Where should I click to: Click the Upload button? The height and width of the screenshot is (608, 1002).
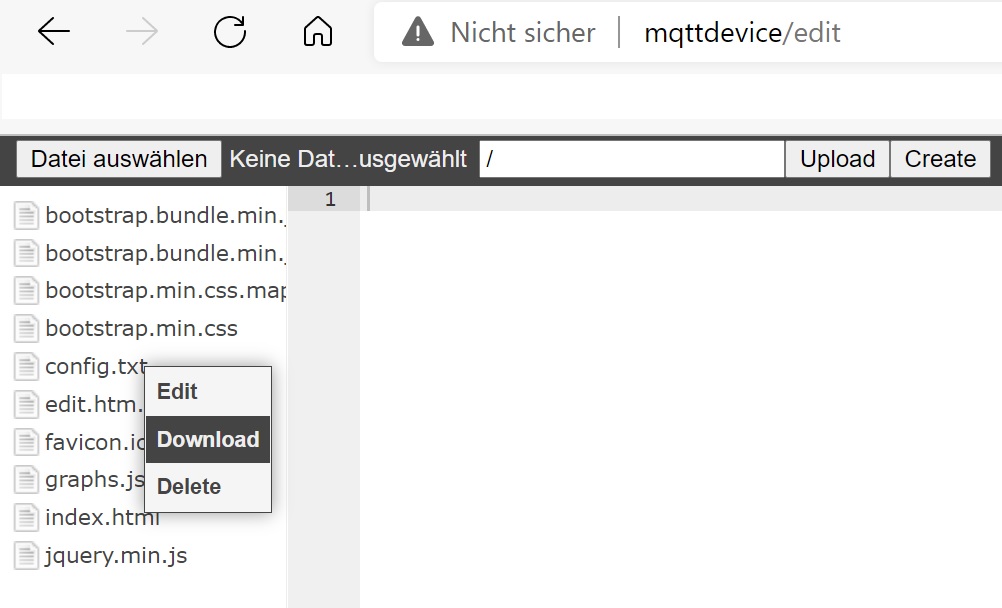click(x=837, y=159)
